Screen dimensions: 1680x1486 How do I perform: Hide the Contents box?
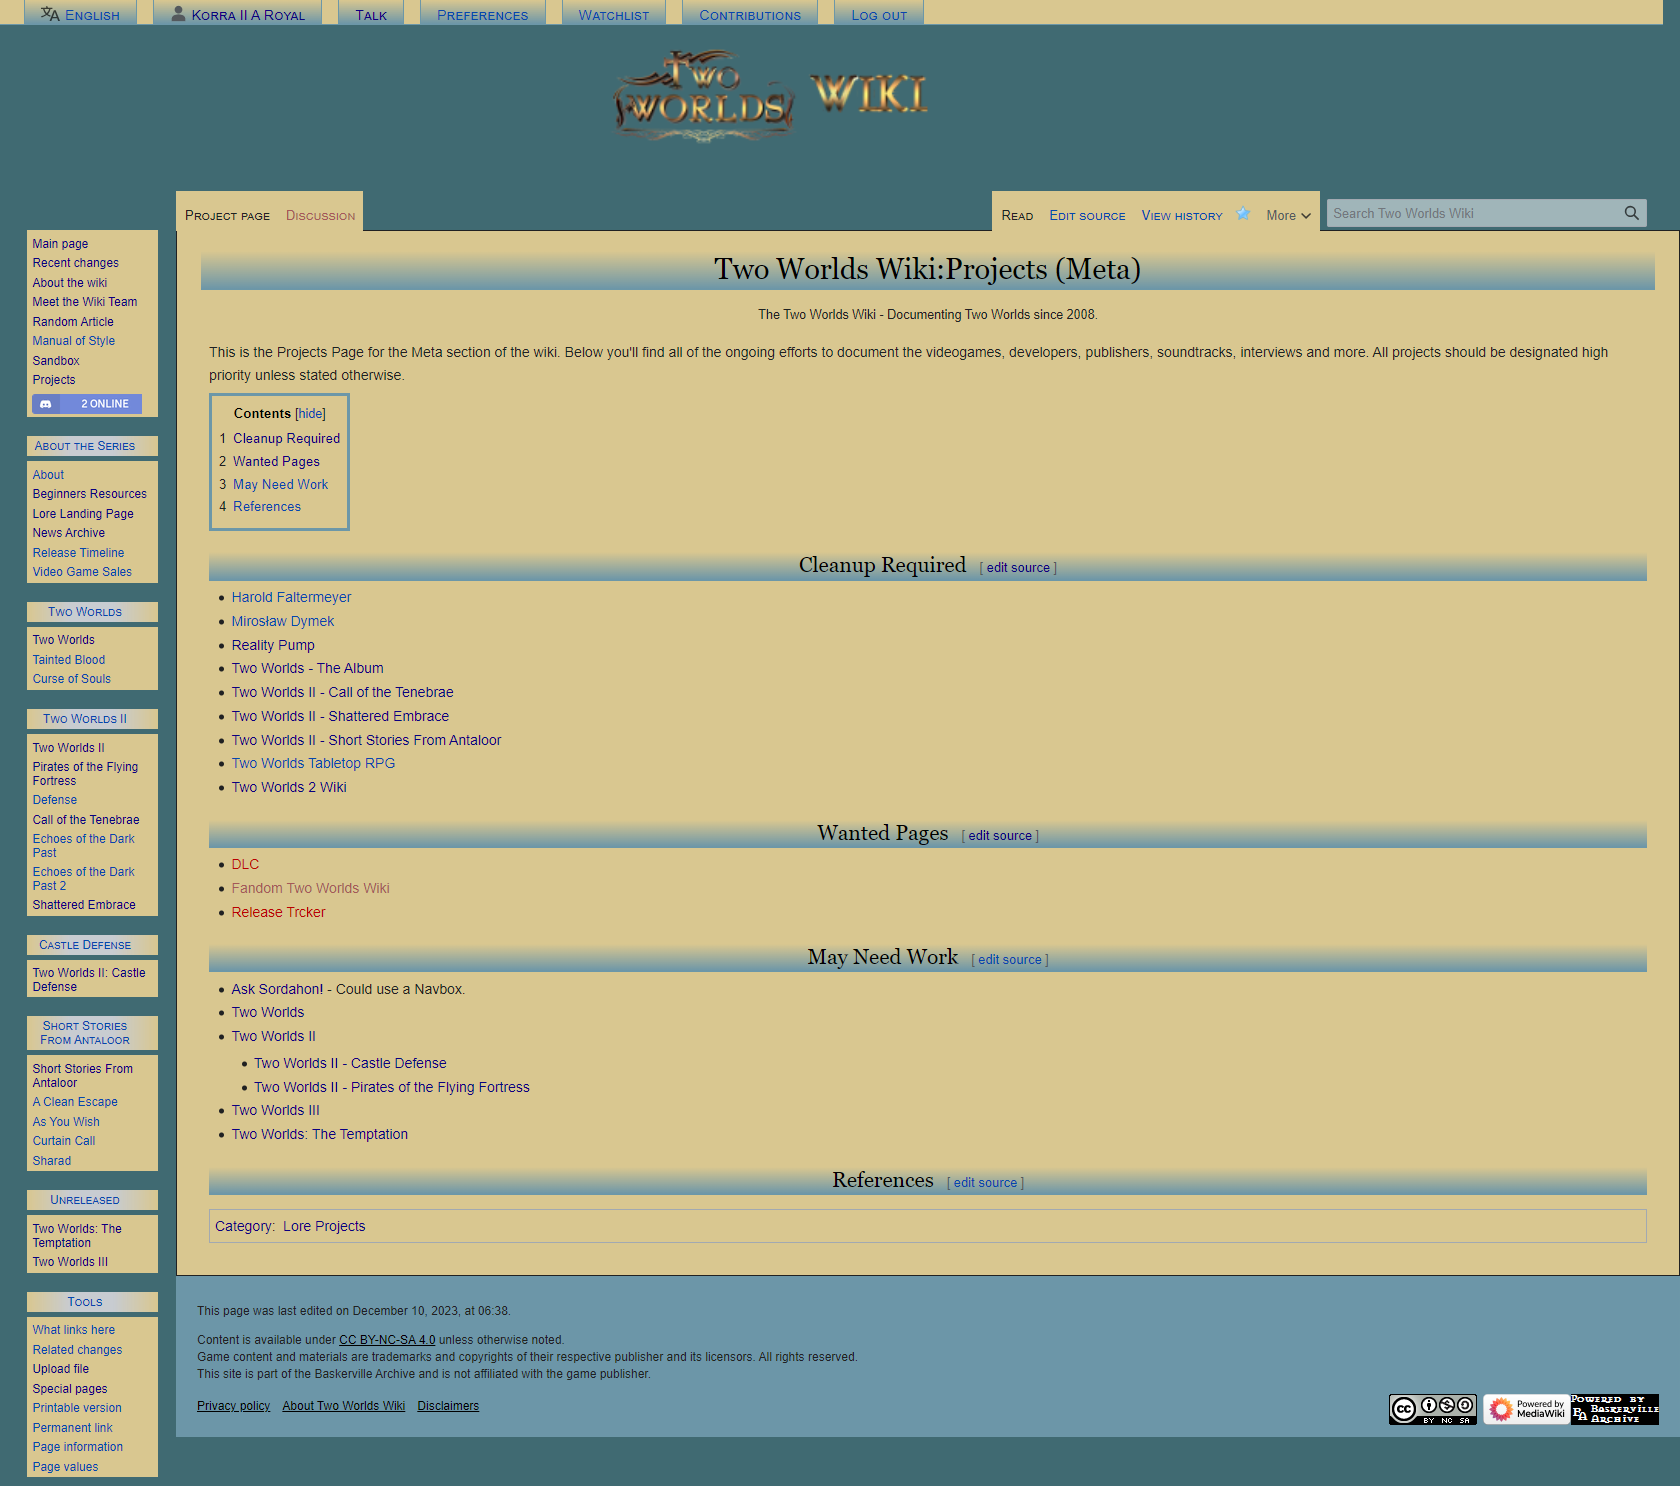310,414
